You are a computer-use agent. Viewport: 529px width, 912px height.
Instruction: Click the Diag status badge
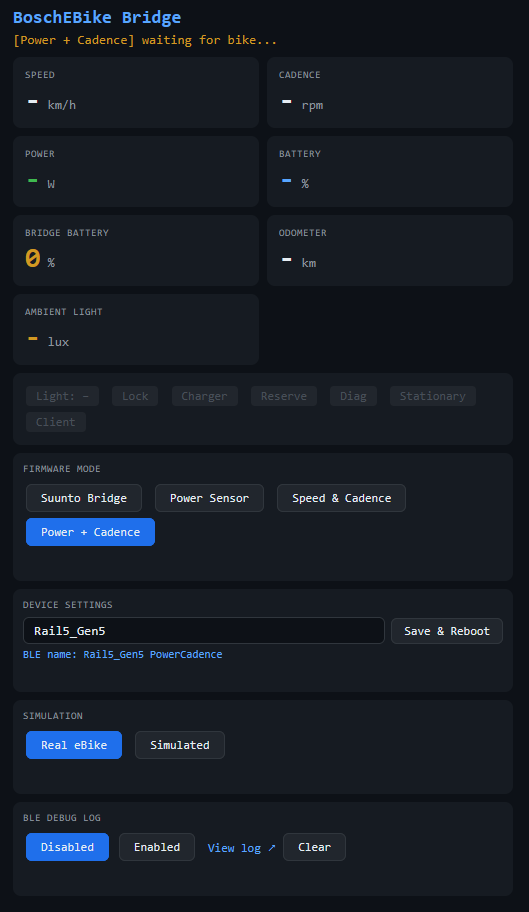coord(353,396)
